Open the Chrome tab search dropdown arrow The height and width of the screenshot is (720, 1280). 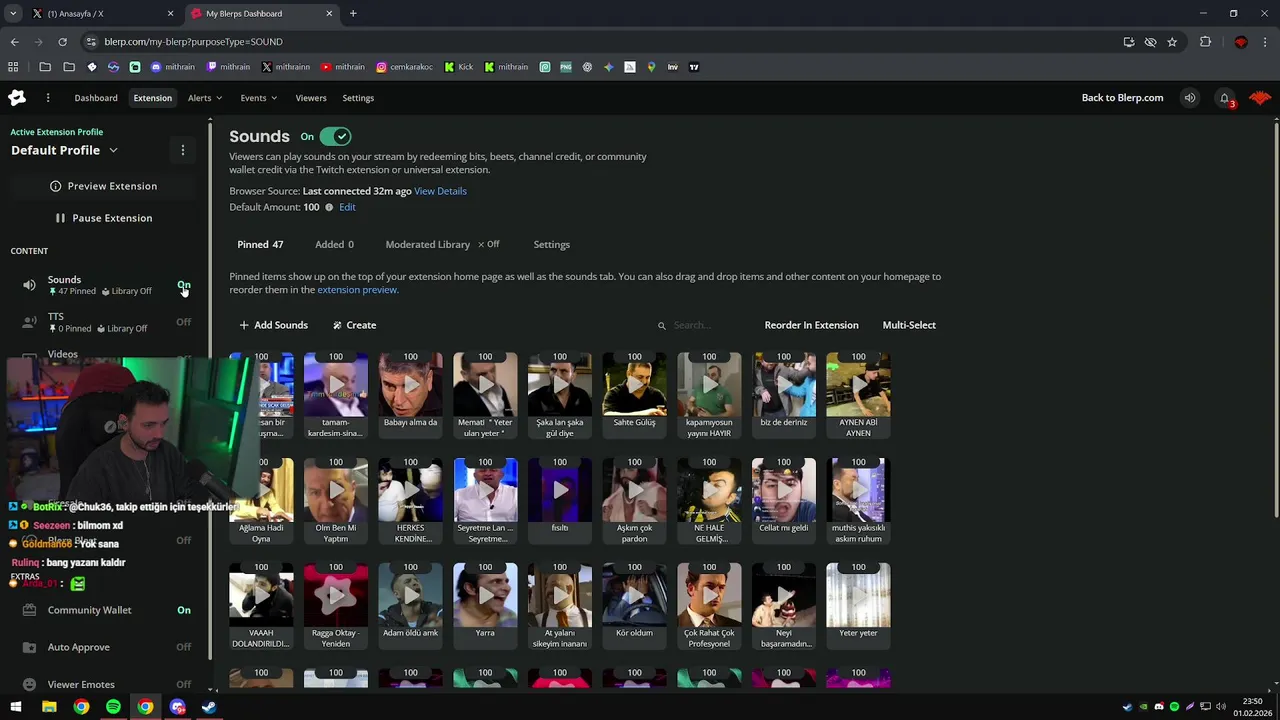pos(13,14)
